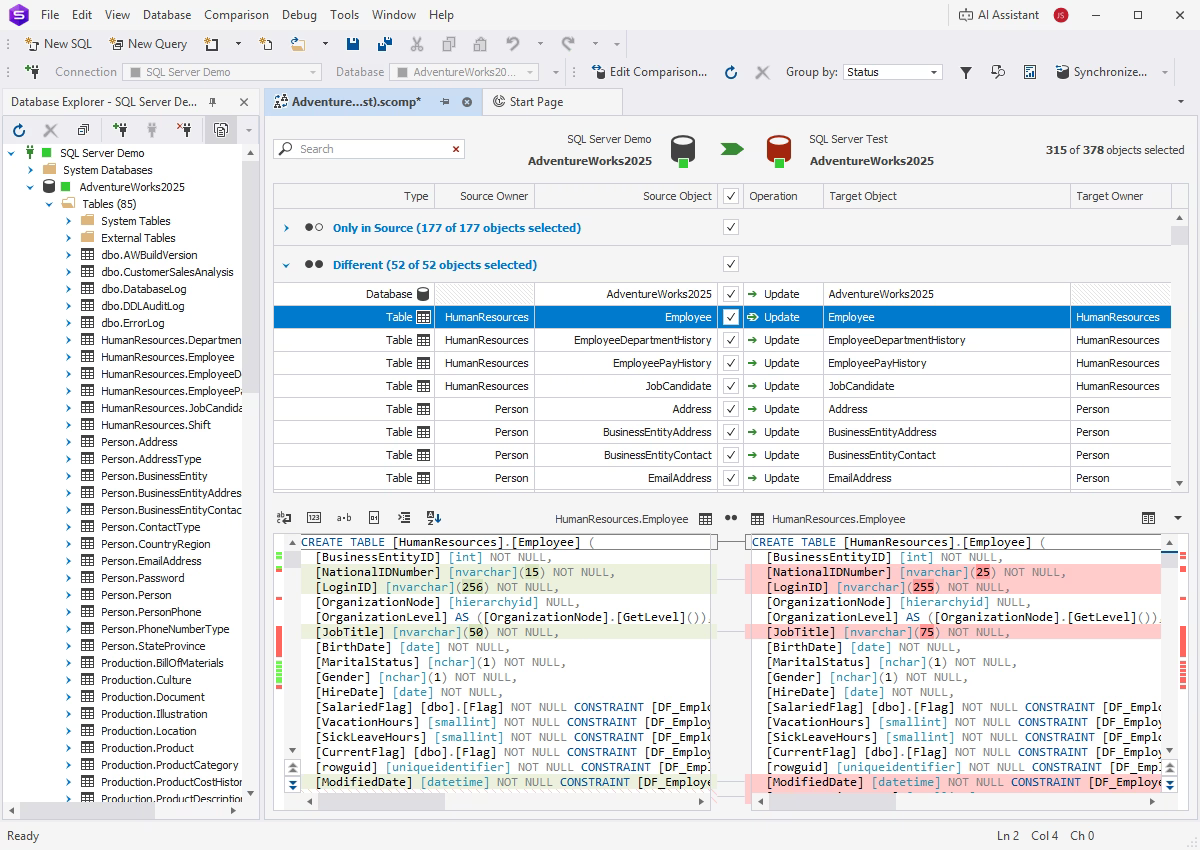Screen dimensions: 1200x850
Task: Refresh the Database Explorer tree
Action: pos(19,130)
